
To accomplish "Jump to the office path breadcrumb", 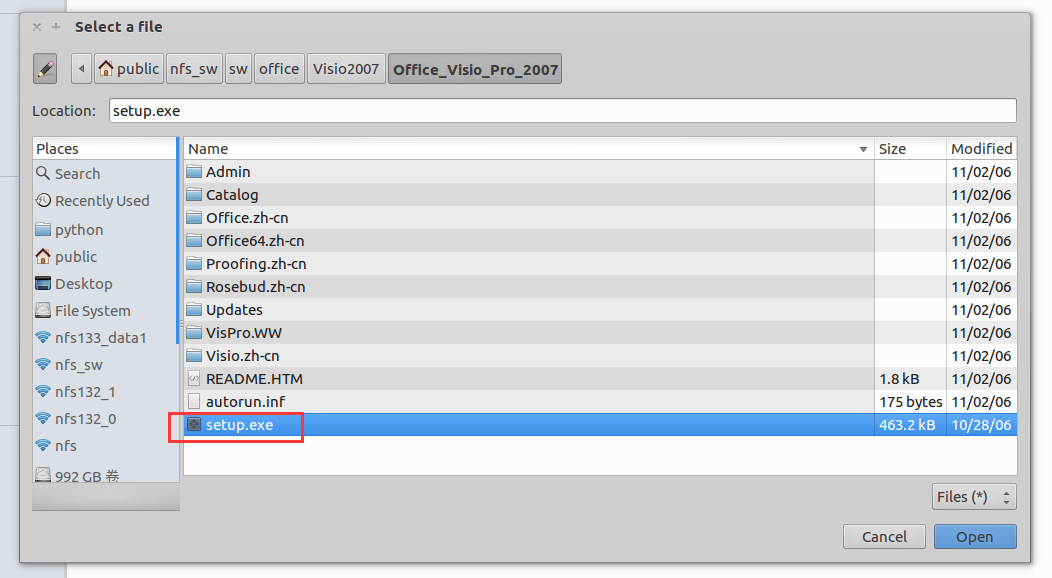I will click(279, 68).
